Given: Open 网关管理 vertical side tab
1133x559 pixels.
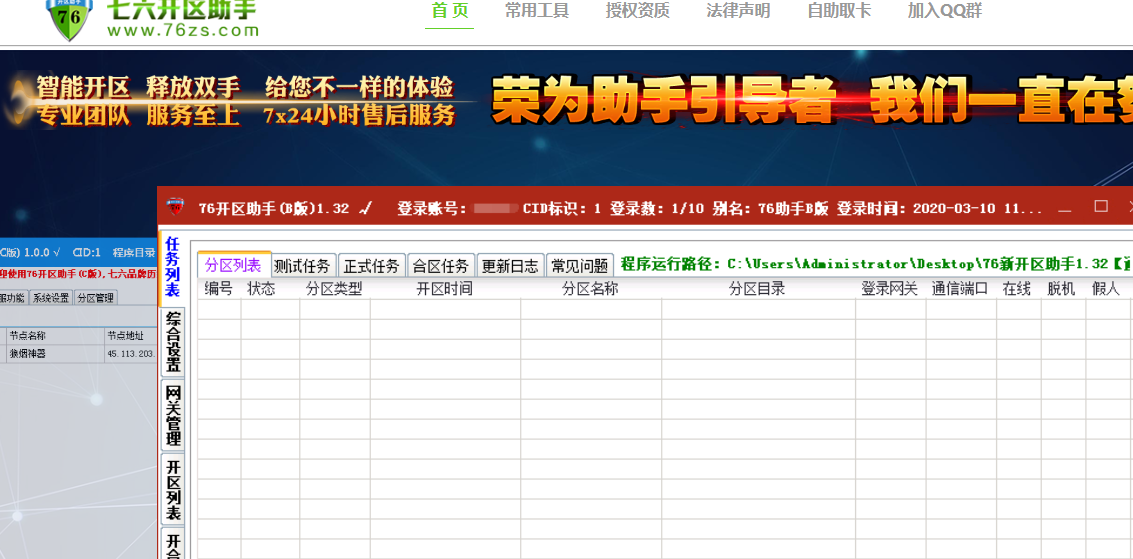Looking at the screenshot, I should [x=173, y=415].
